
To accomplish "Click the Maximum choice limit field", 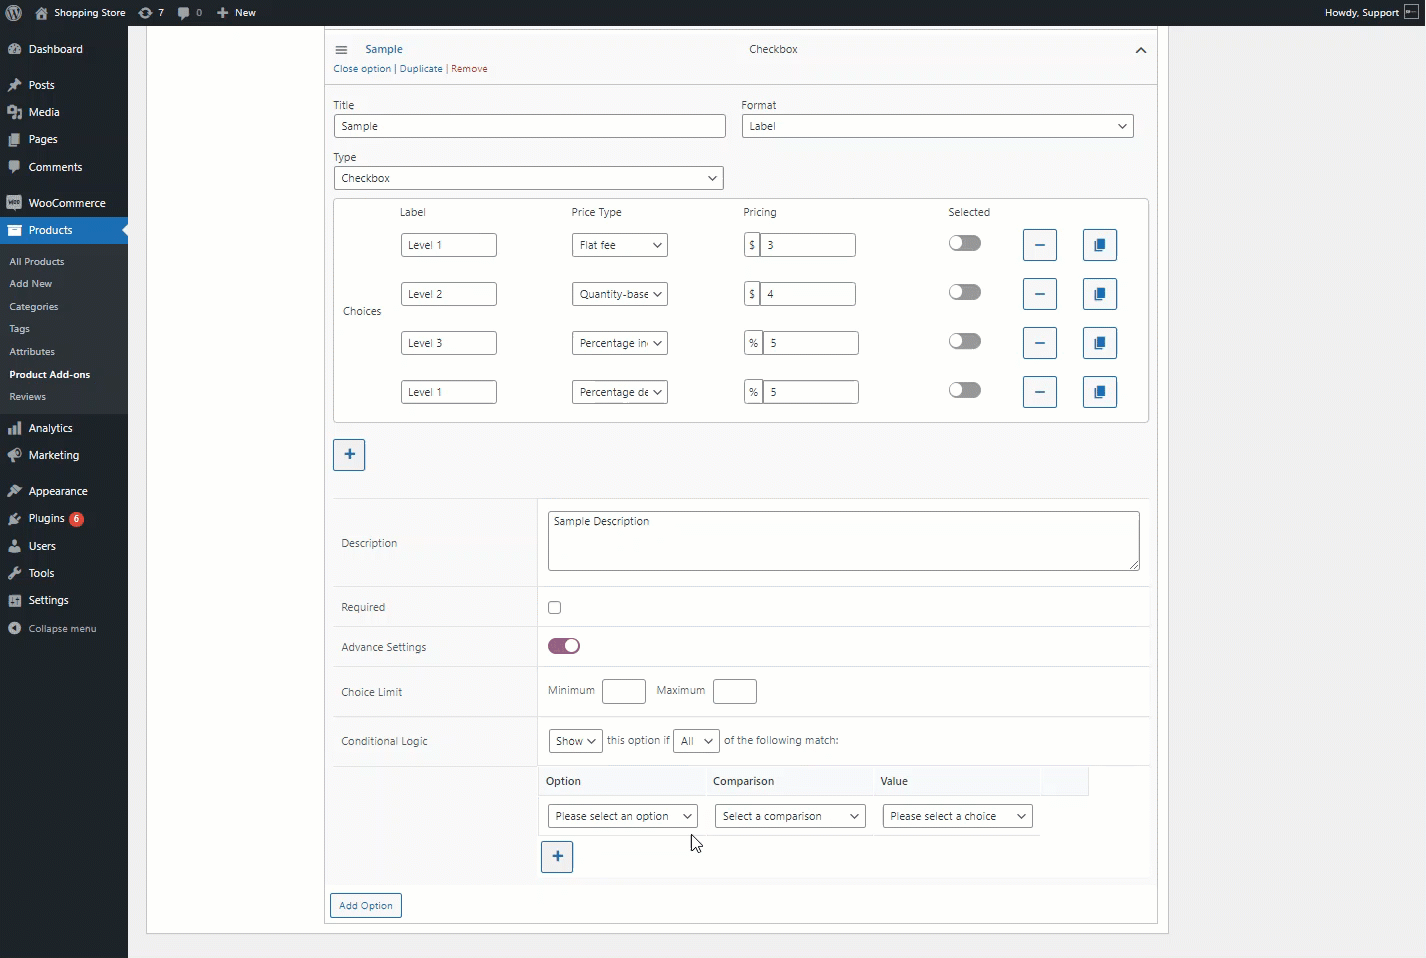I will 735,691.
